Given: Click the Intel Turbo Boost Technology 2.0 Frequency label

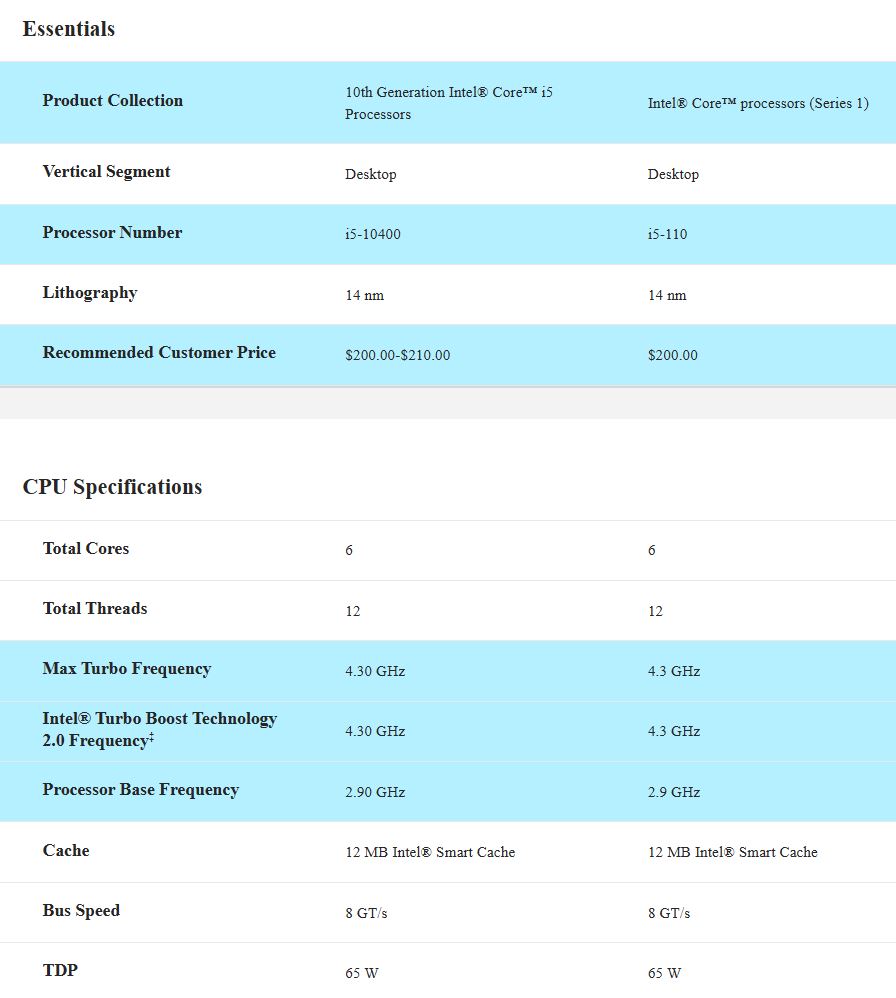Looking at the screenshot, I should pos(160,729).
